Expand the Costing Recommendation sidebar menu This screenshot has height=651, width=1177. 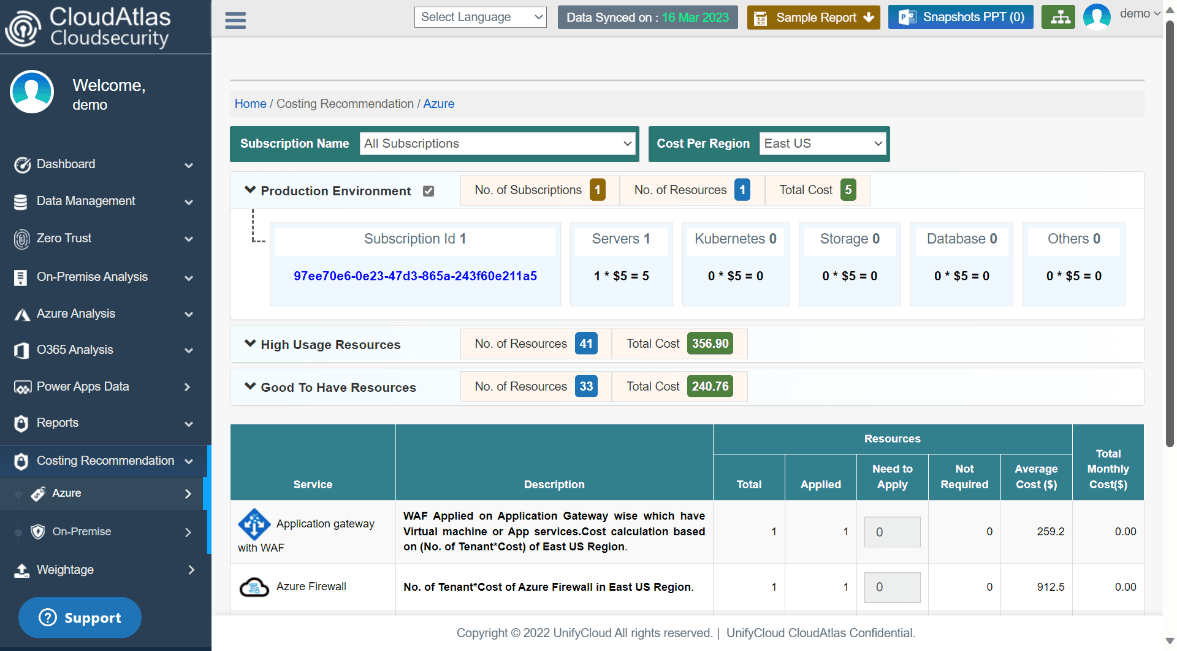coord(105,461)
